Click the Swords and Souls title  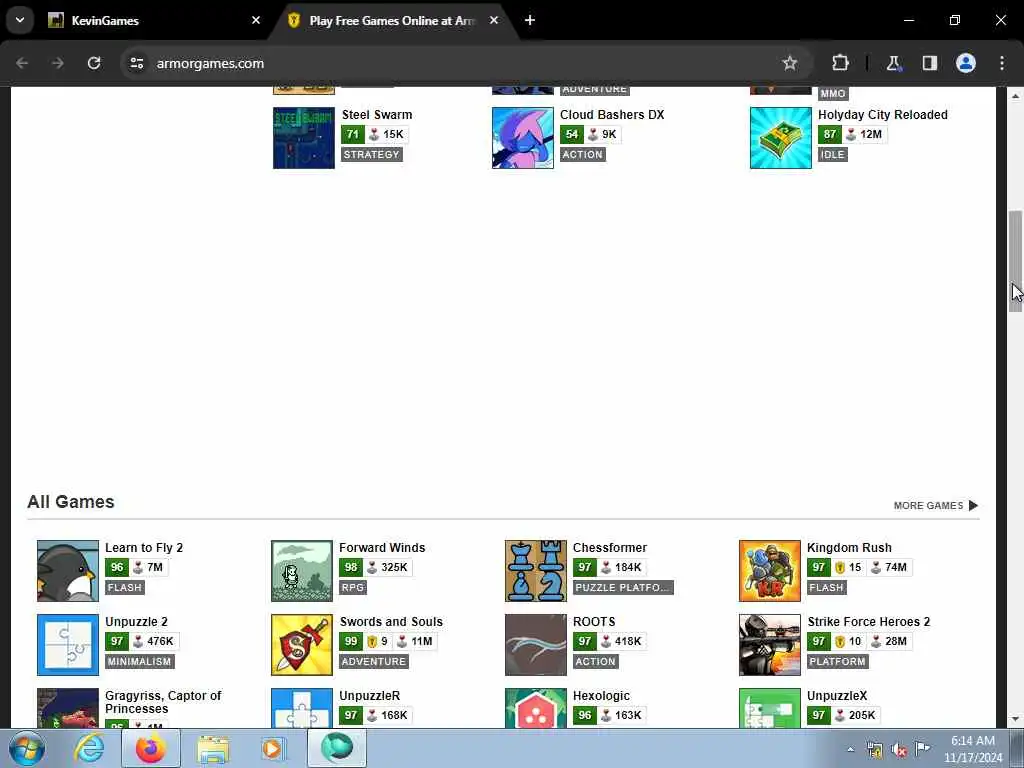tap(391, 622)
